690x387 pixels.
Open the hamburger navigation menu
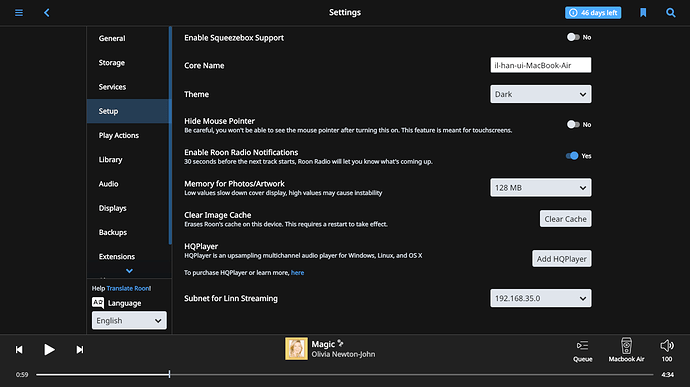click(x=19, y=13)
